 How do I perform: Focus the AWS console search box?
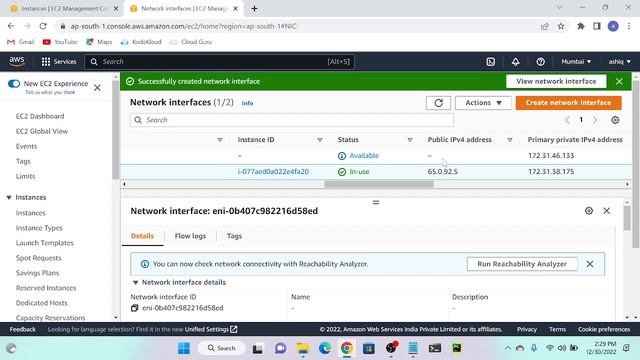coord(220,62)
